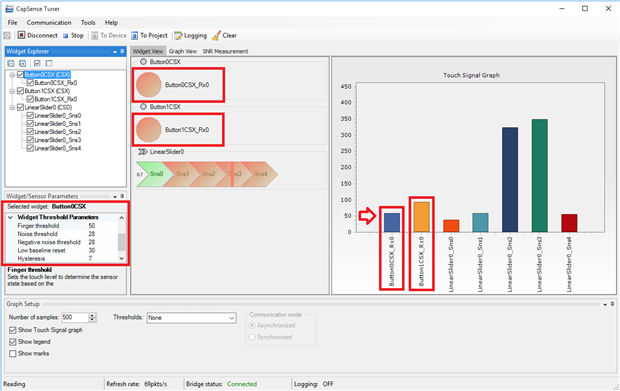Collapse the Button0CSX tree node
The image size is (620, 391).
click(12, 75)
